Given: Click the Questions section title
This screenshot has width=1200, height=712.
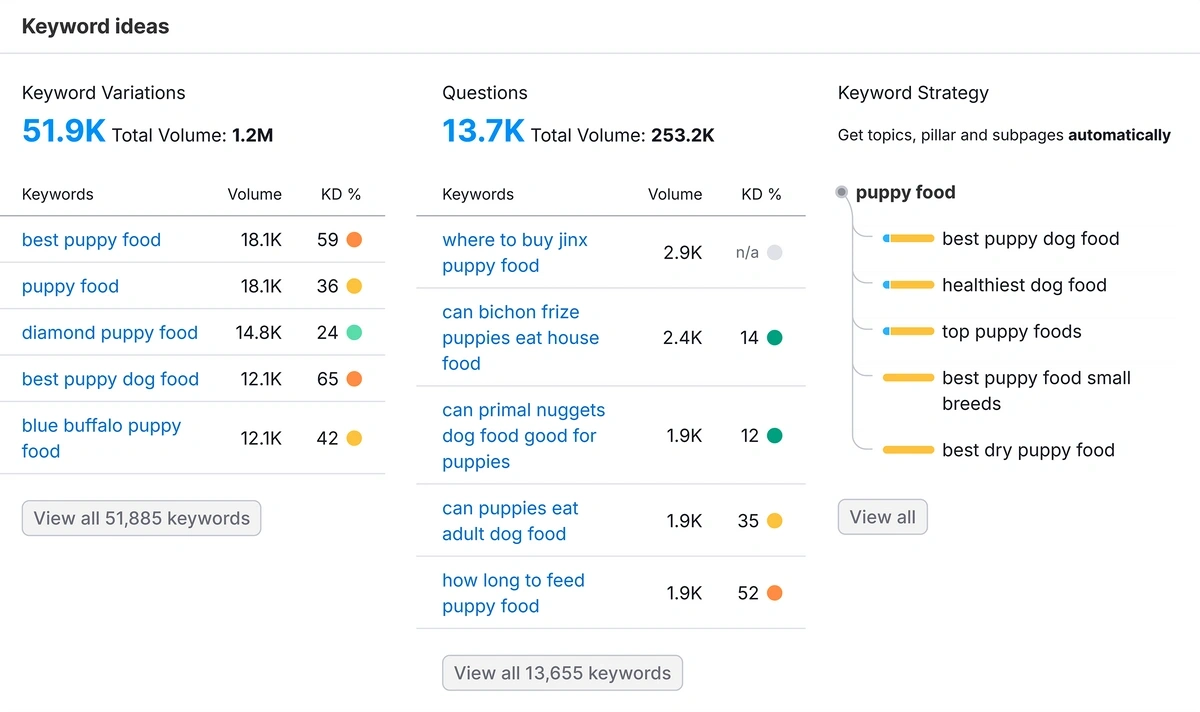Looking at the screenshot, I should 485,93.
